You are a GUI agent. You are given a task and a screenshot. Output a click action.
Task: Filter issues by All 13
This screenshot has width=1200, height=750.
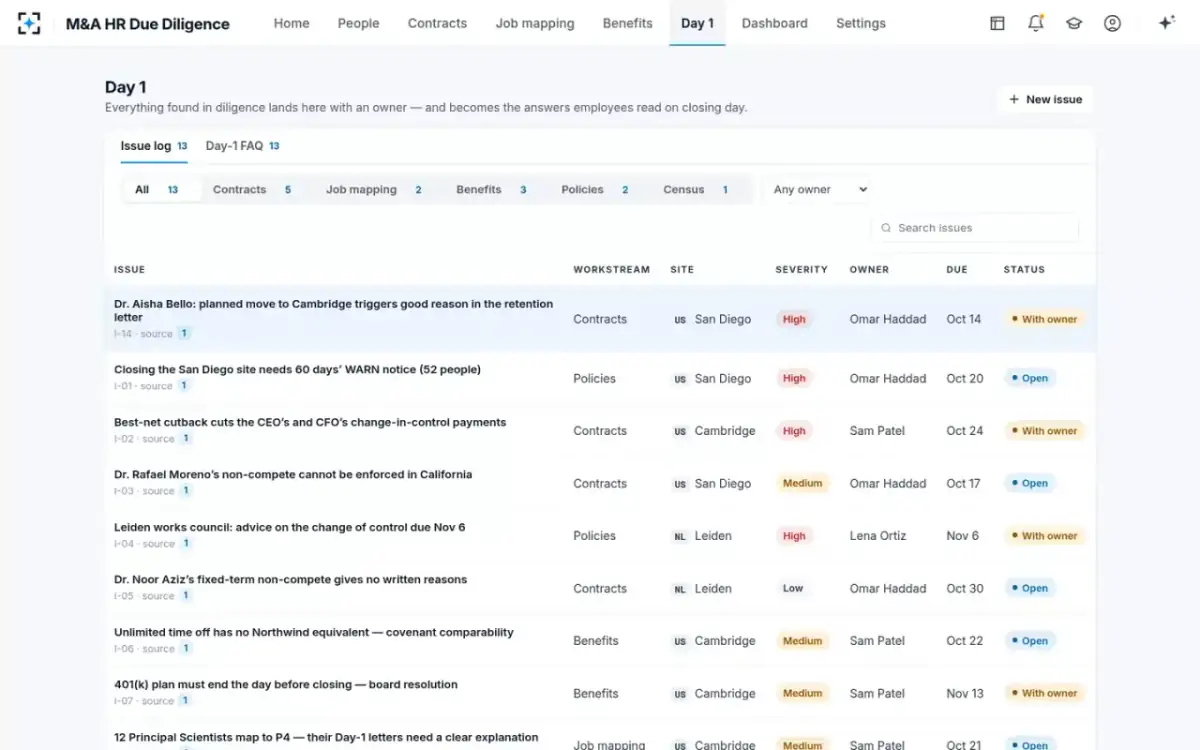pos(161,189)
